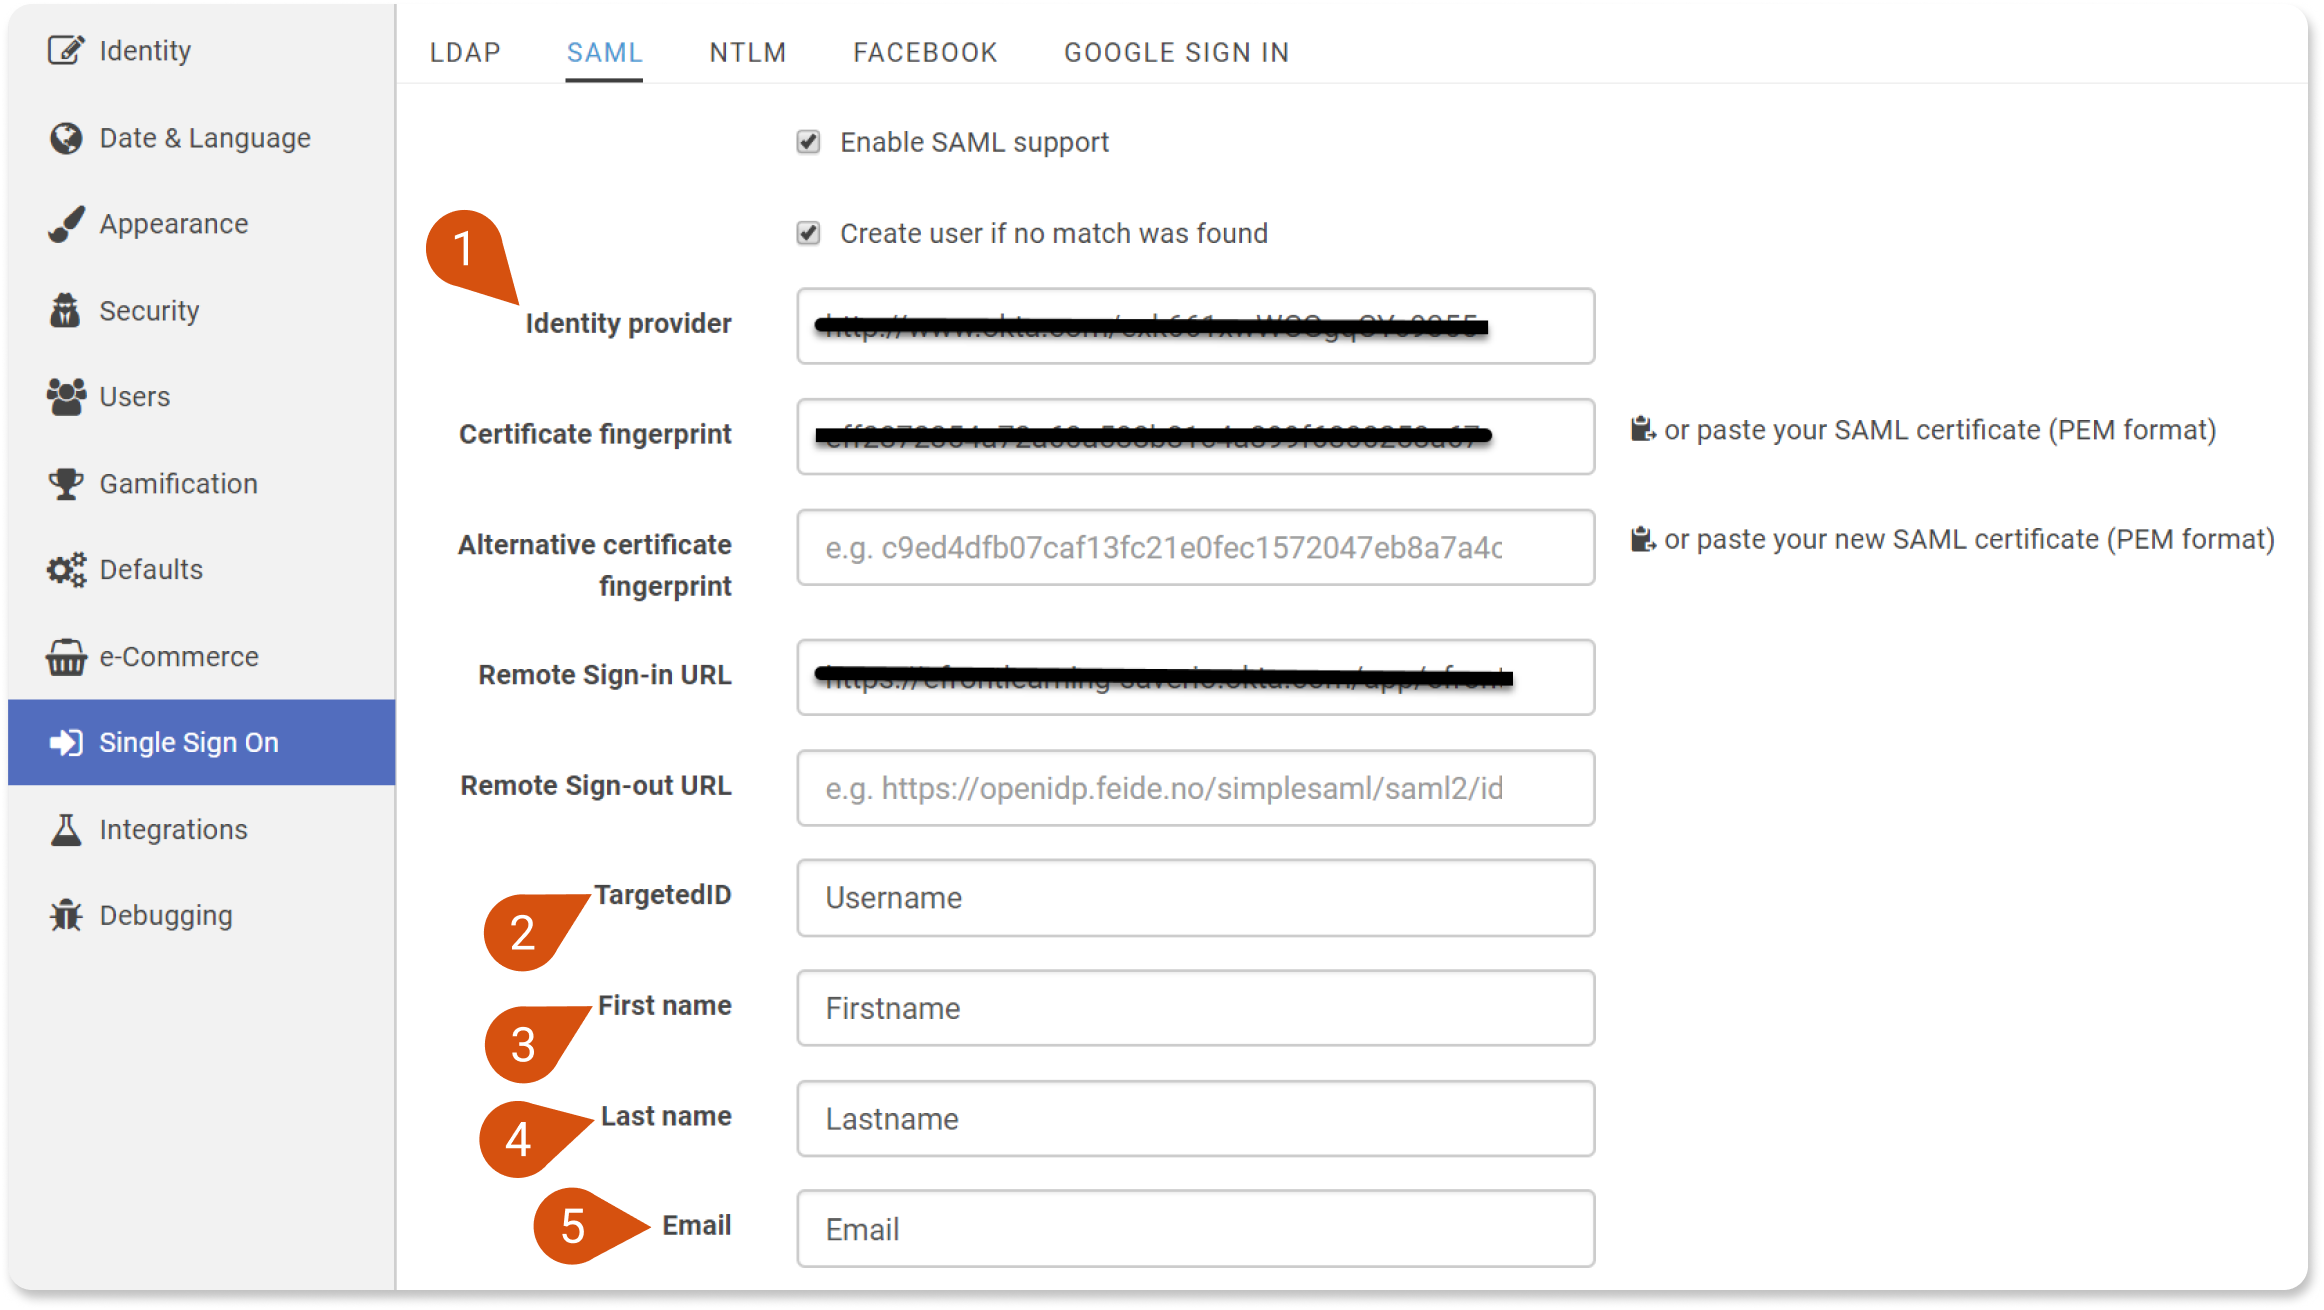
Task: Click the Date & Language globe icon
Action: [x=66, y=138]
